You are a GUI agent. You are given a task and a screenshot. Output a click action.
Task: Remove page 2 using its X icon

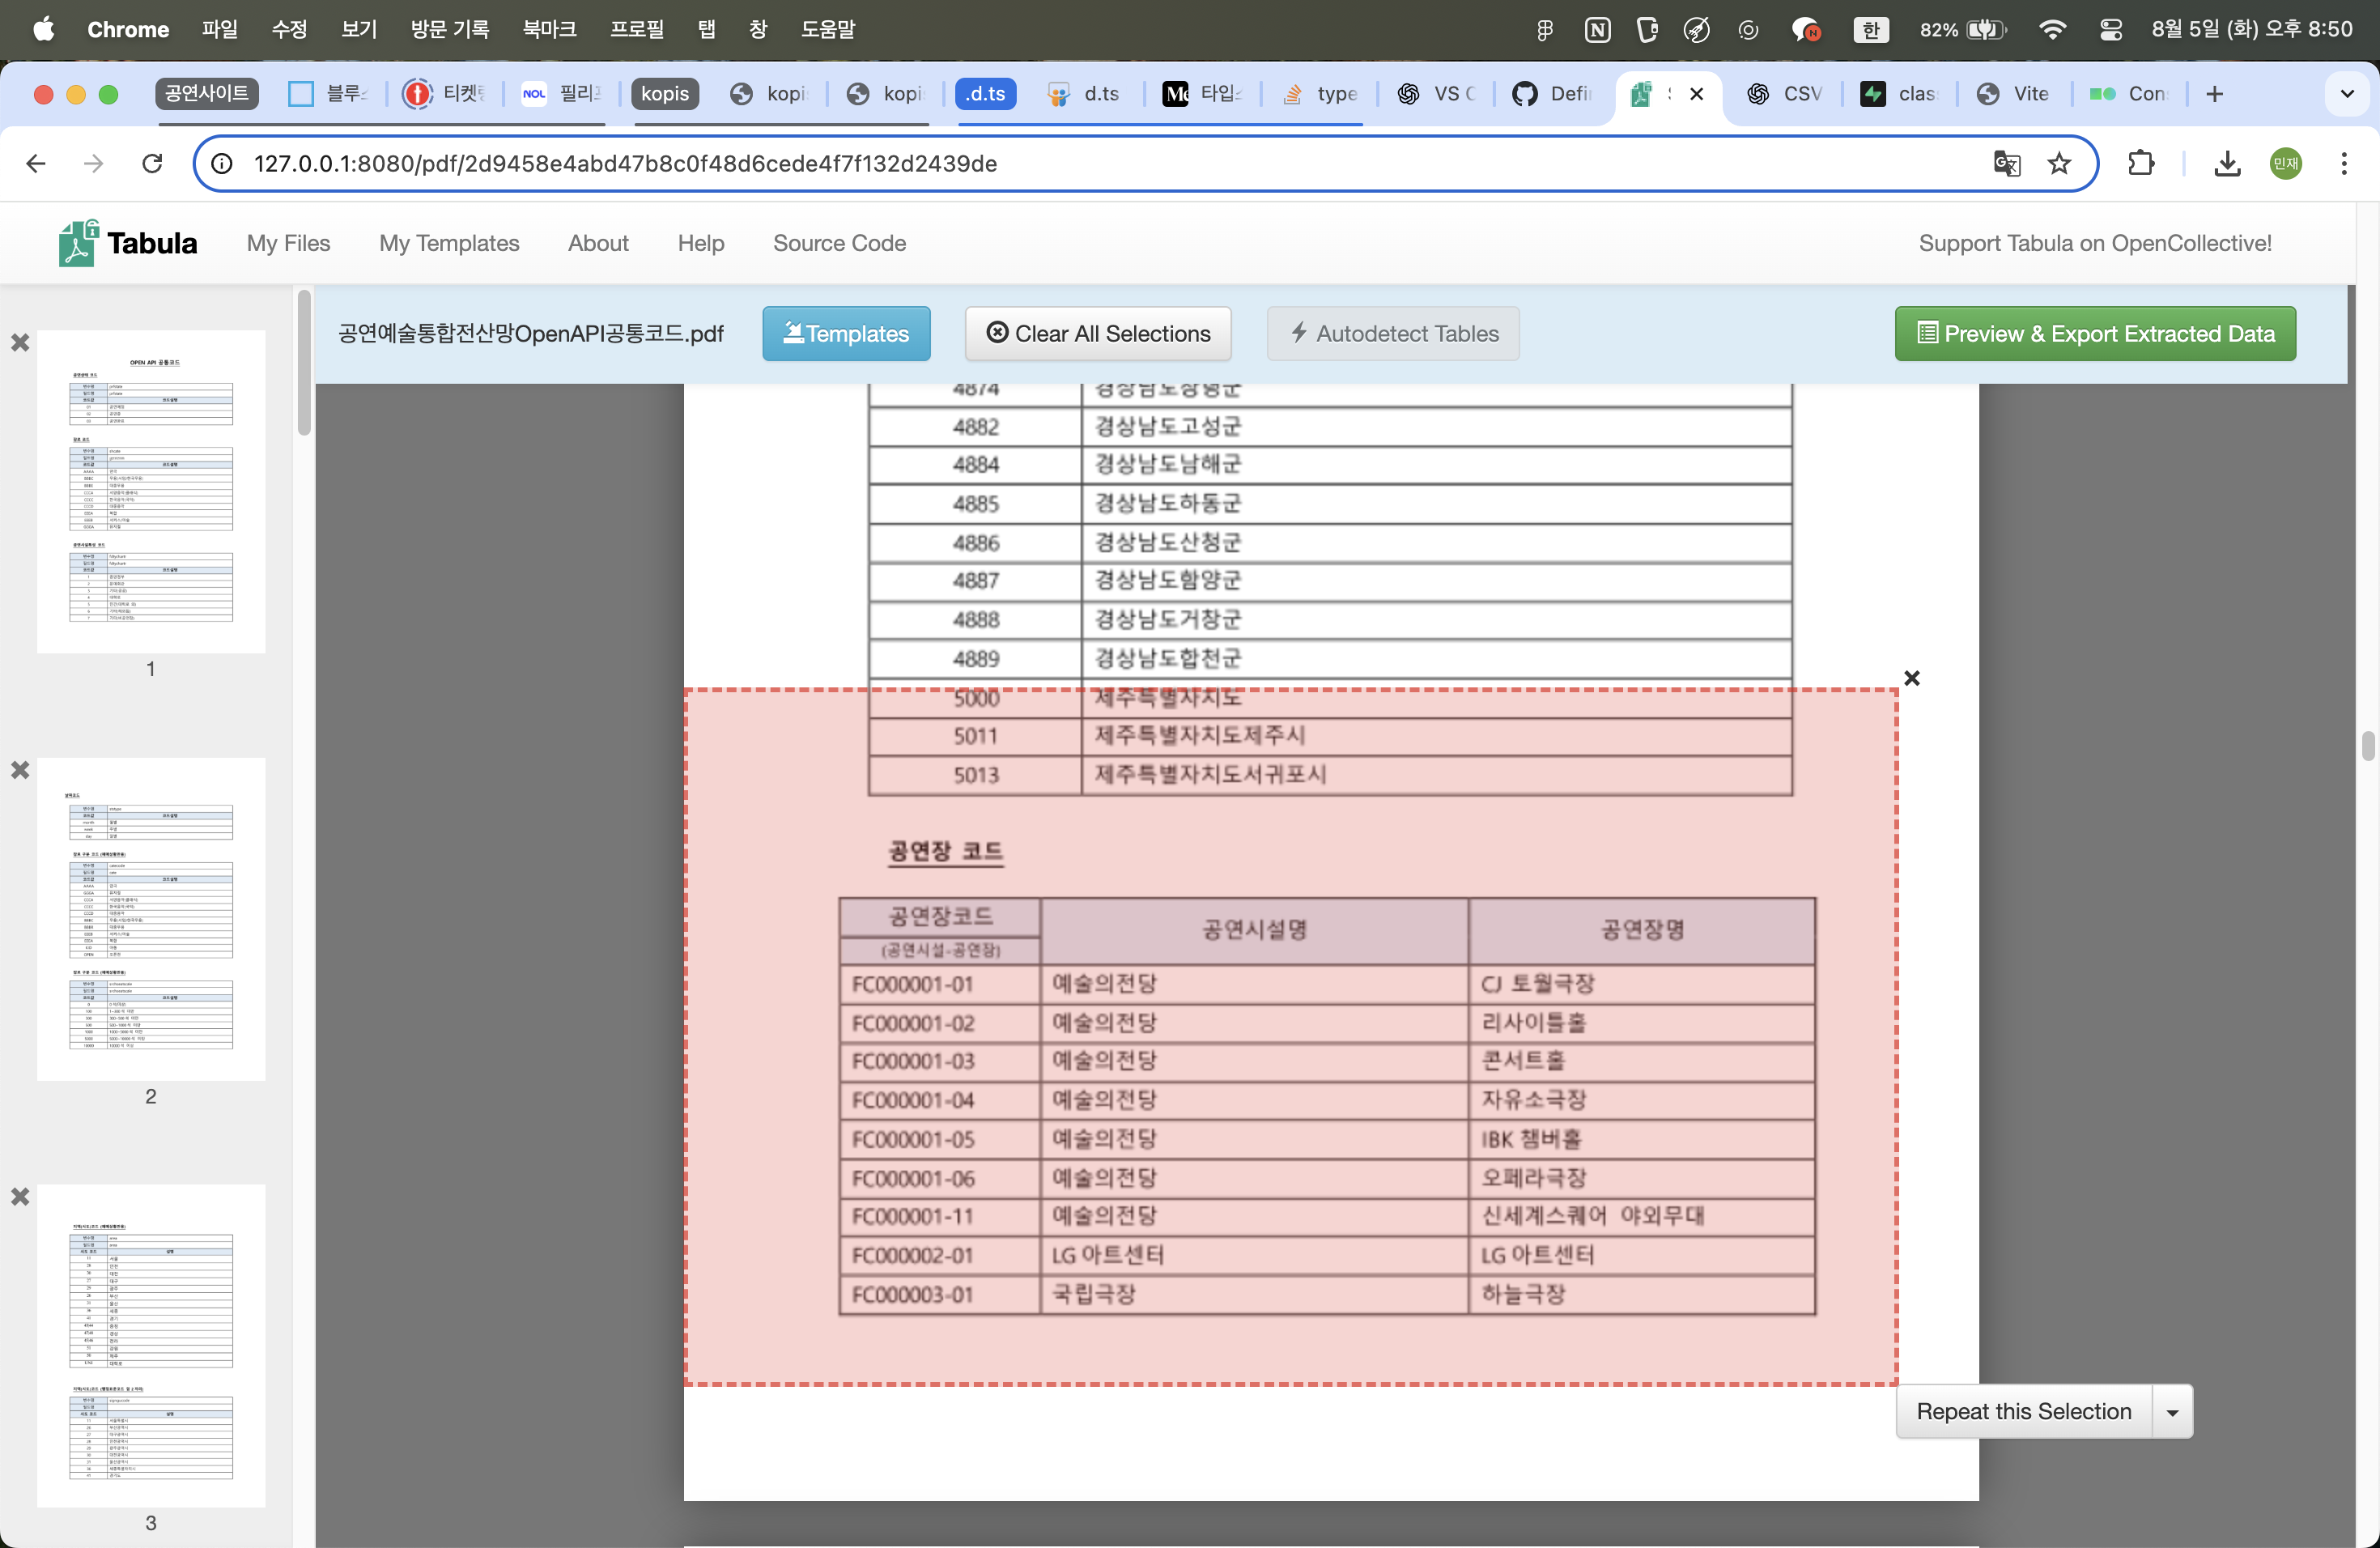(20, 770)
